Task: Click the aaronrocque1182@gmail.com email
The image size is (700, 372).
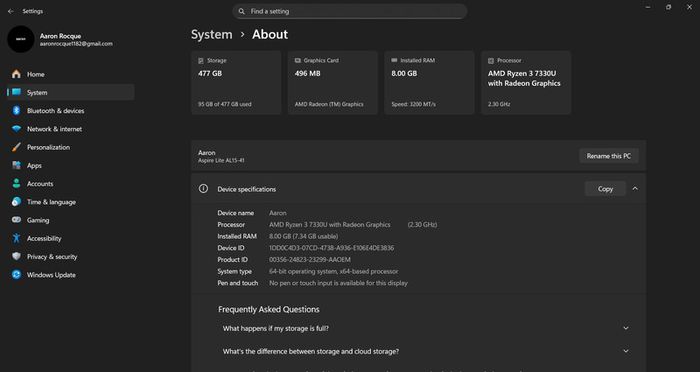Action: 76,44
